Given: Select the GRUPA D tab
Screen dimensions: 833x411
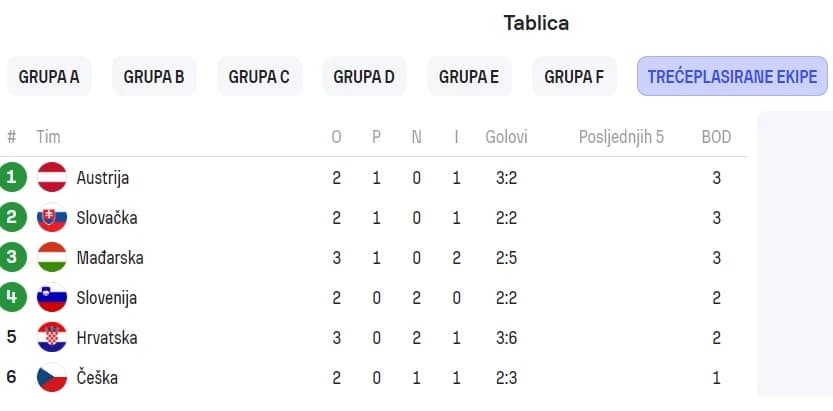Looking at the screenshot, I should pos(364,76).
